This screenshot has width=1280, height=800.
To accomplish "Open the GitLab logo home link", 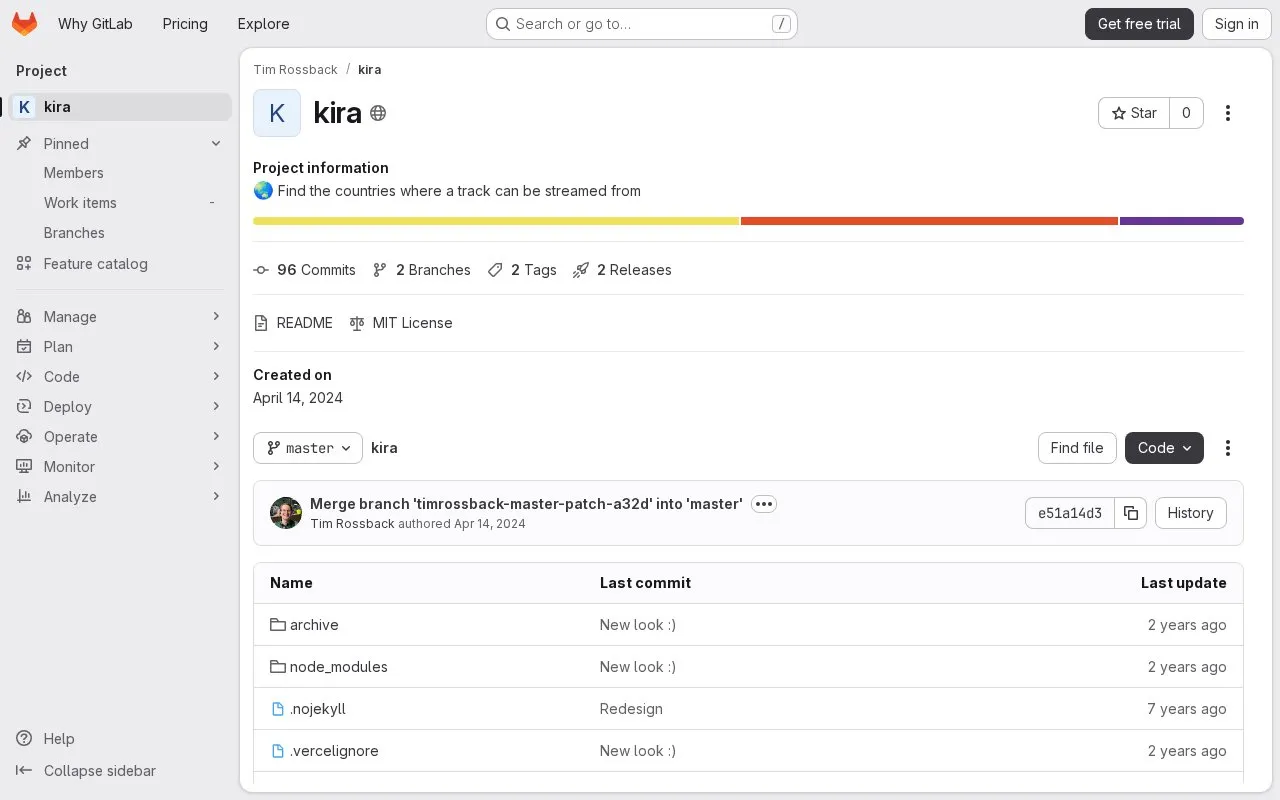I will point(24,24).
